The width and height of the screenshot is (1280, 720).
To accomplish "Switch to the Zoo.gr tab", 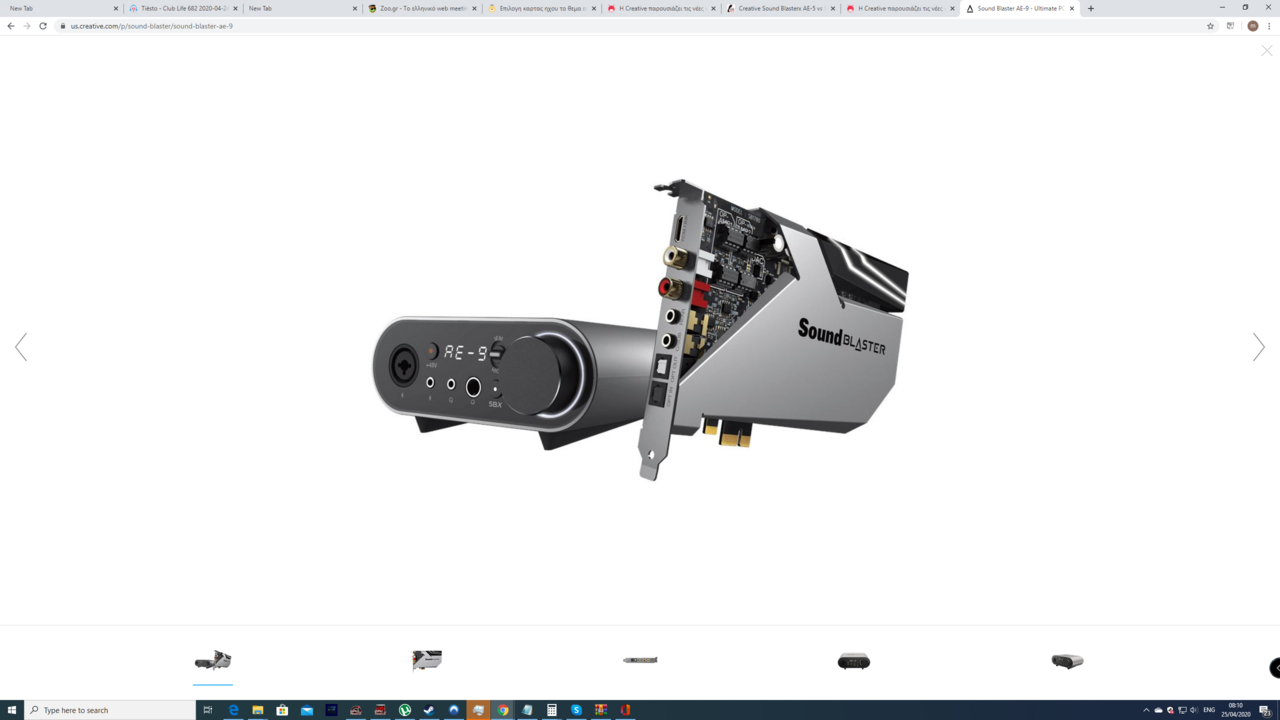I will (422, 8).
